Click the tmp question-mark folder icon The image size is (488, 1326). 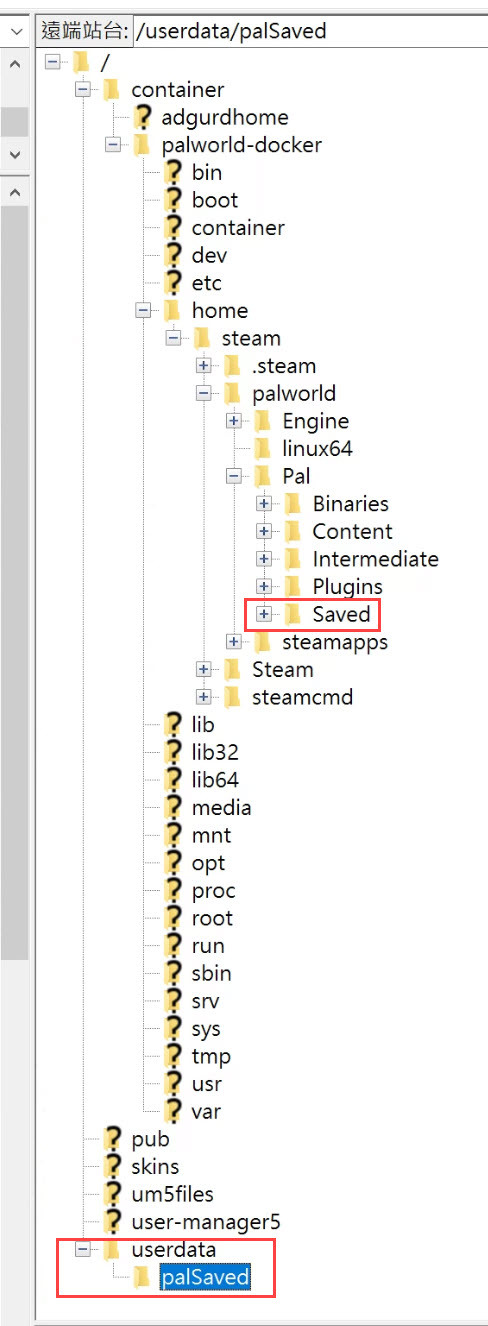[x=174, y=1056]
